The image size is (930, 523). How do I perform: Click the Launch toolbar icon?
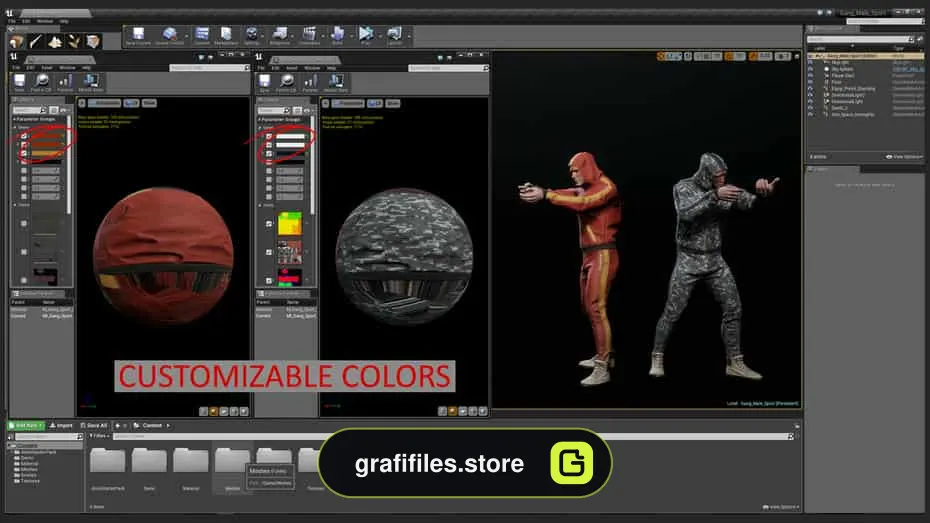[394, 36]
